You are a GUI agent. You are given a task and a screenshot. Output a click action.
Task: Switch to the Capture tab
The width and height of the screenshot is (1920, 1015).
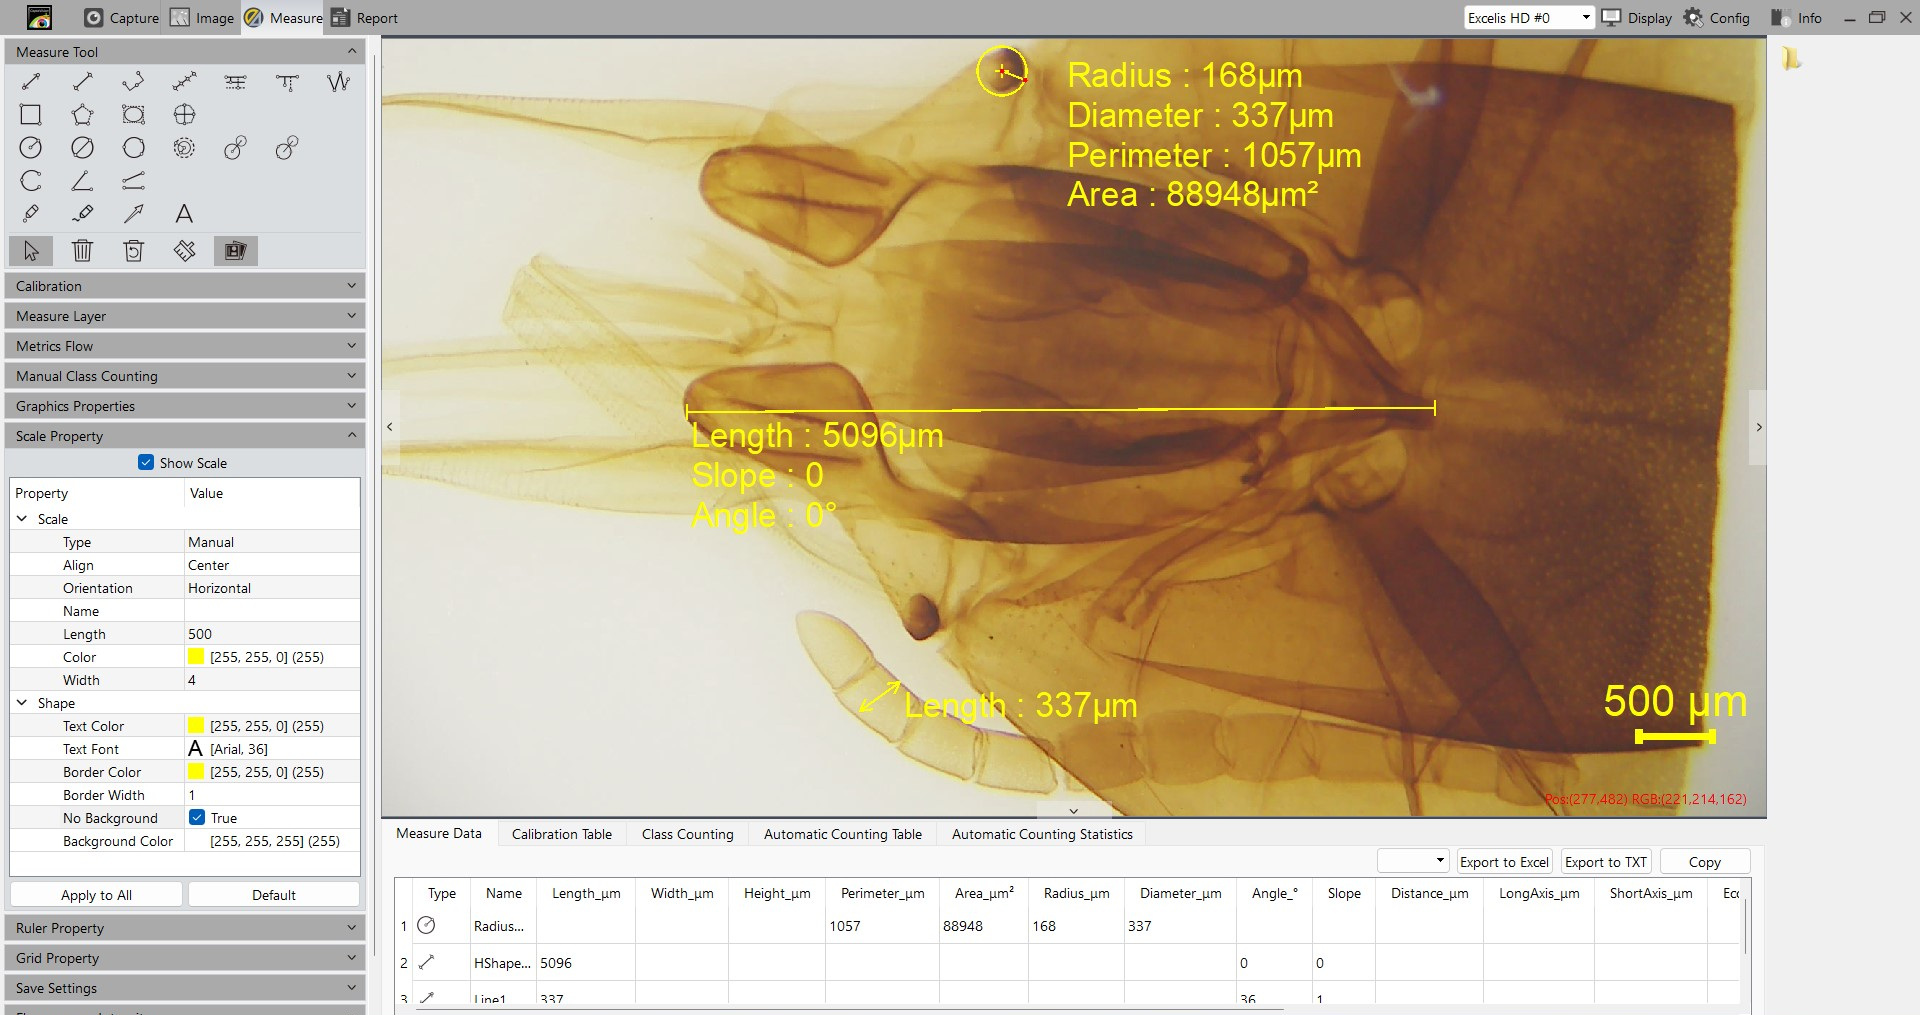pos(122,18)
